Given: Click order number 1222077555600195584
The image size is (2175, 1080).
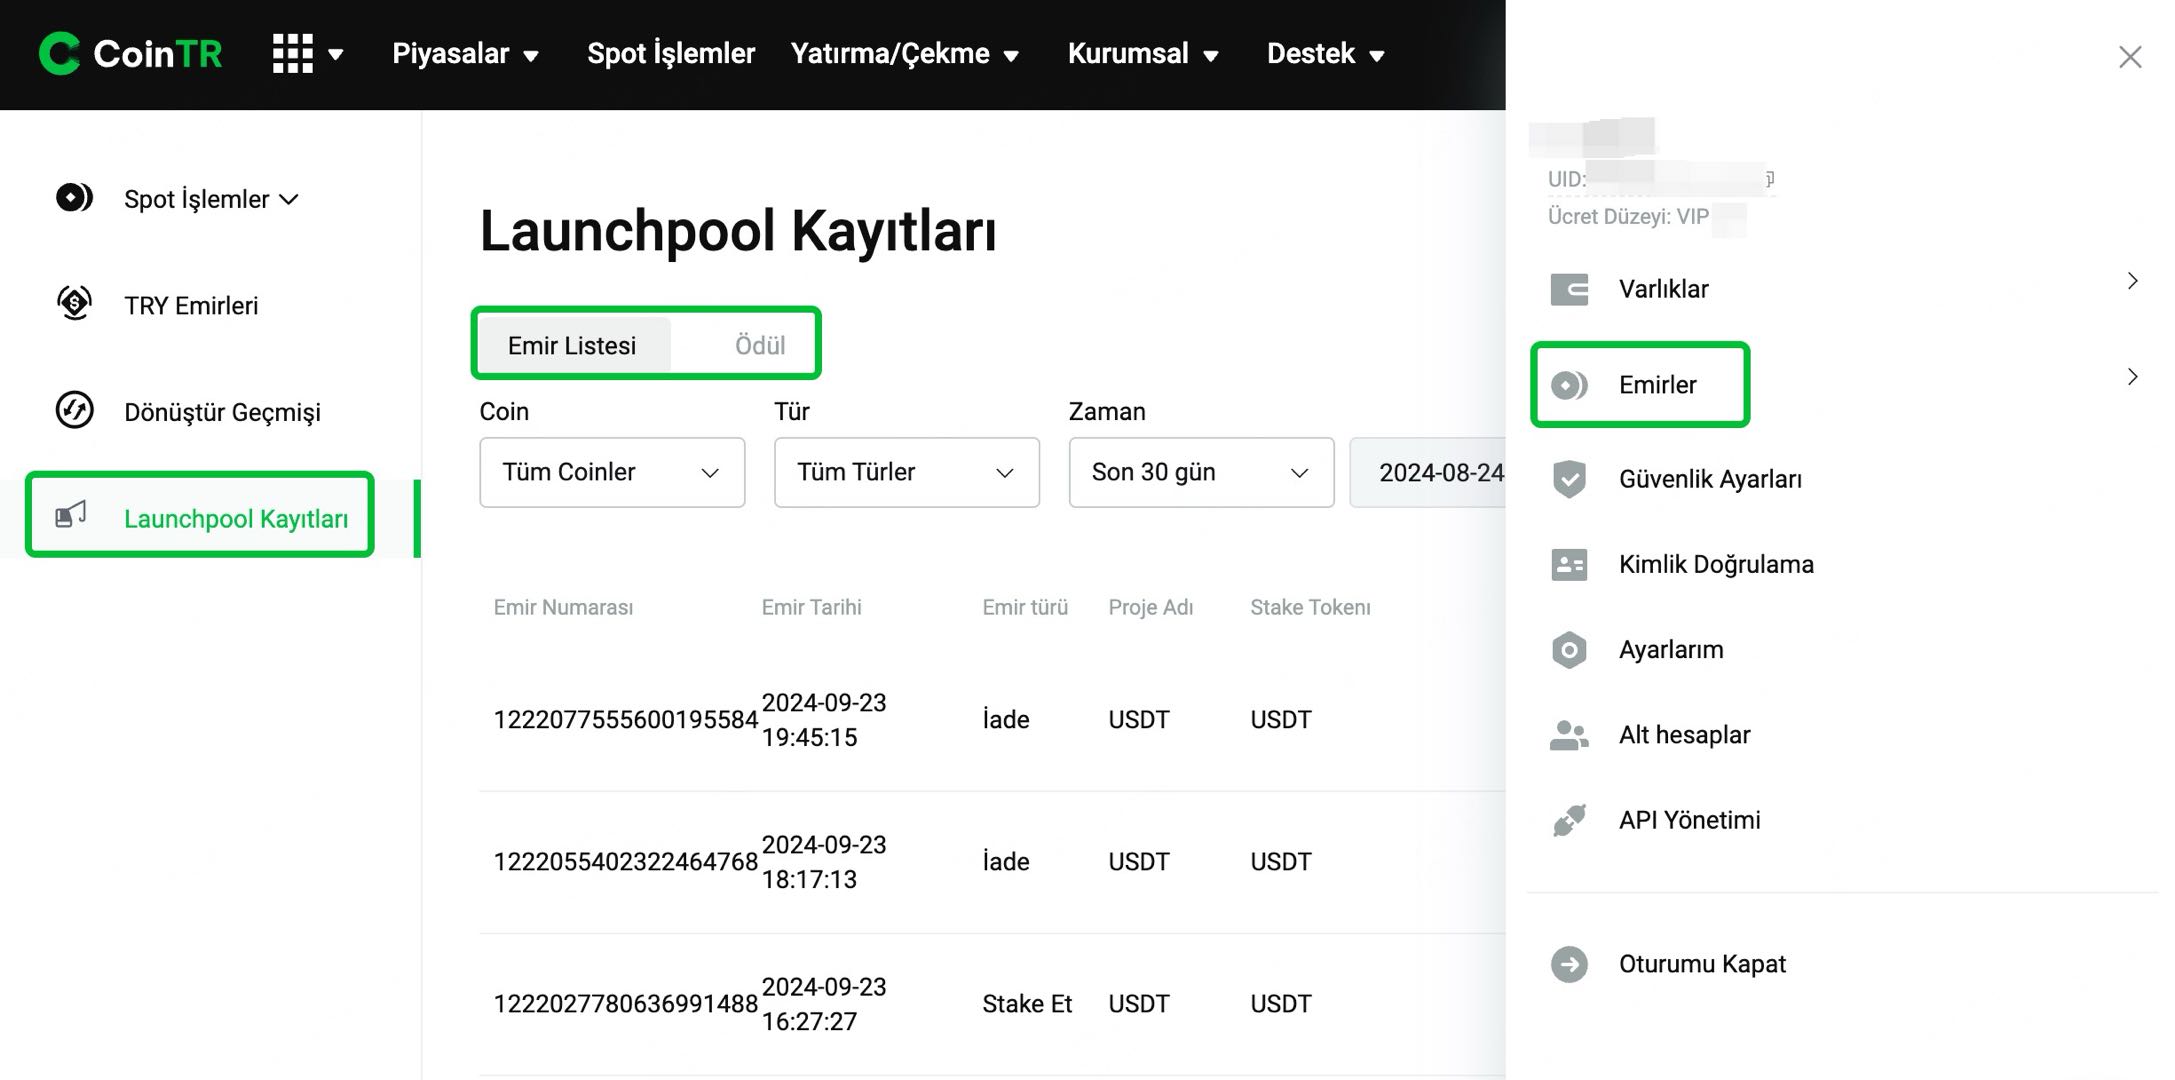Looking at the screenshot, I should pyautogui.click(x=625, y=720).
